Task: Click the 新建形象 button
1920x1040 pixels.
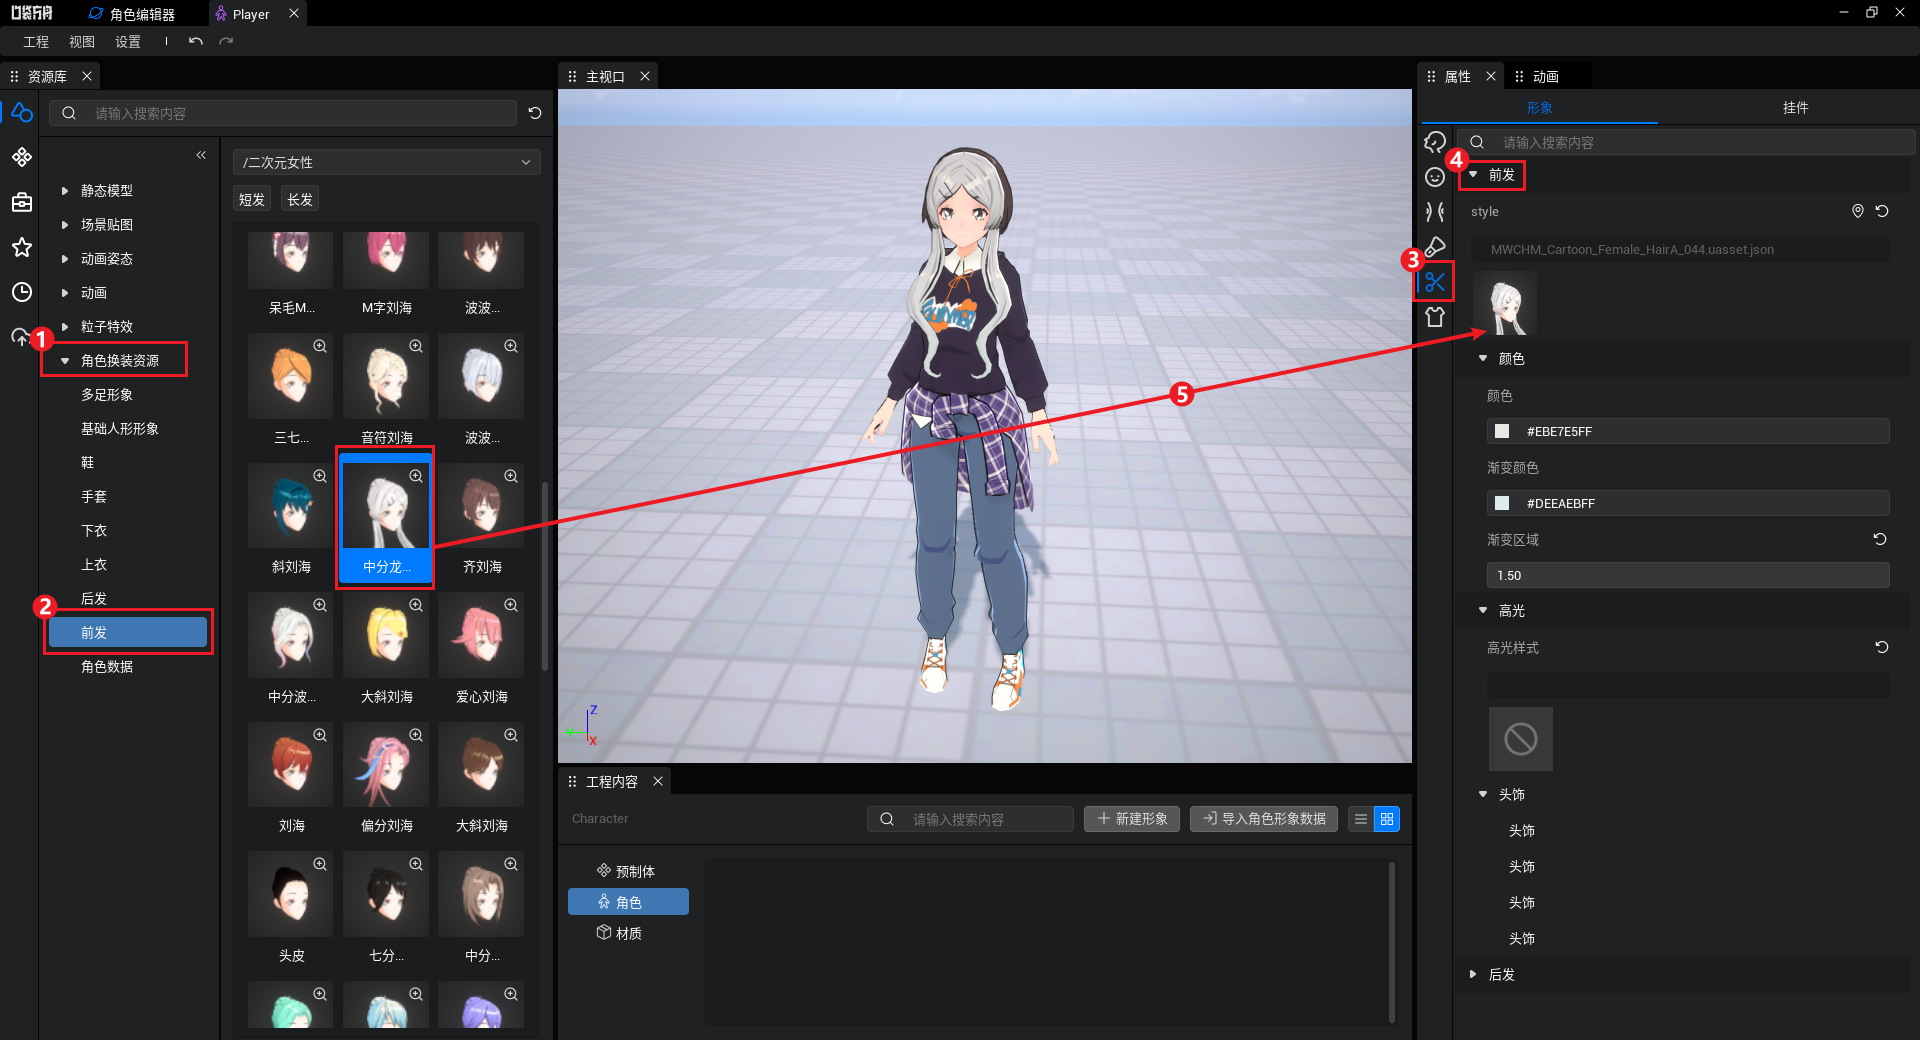Action: pos(1132,819)
